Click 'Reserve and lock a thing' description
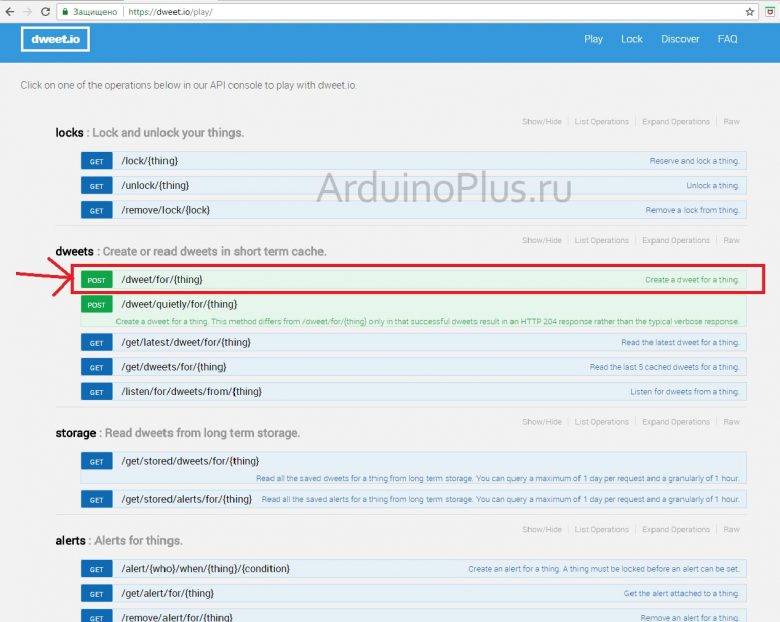The image size is (780, 622). pos(694,161)
